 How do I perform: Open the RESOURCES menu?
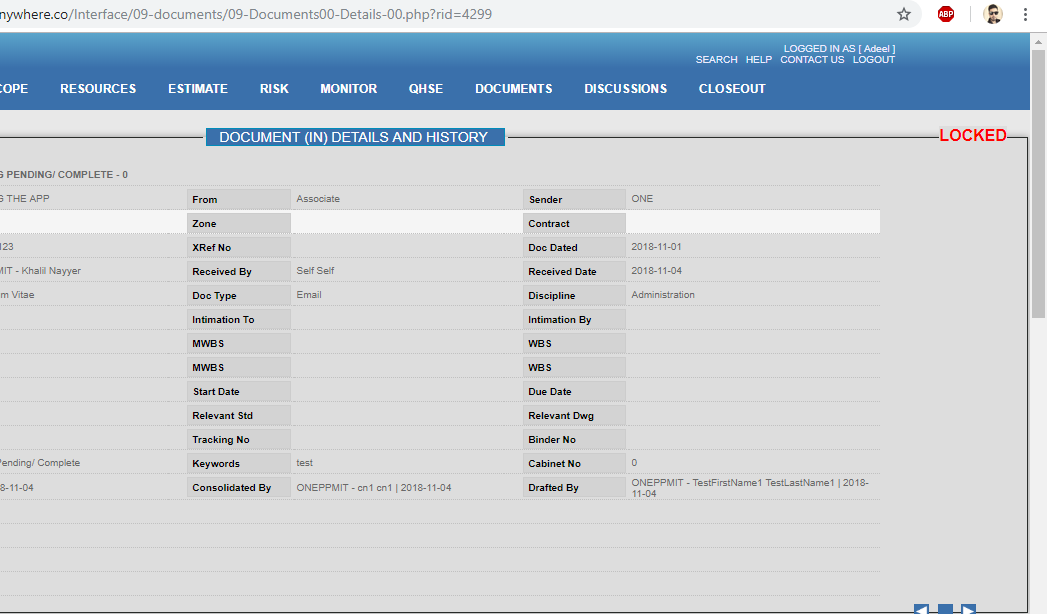[98, 89]
